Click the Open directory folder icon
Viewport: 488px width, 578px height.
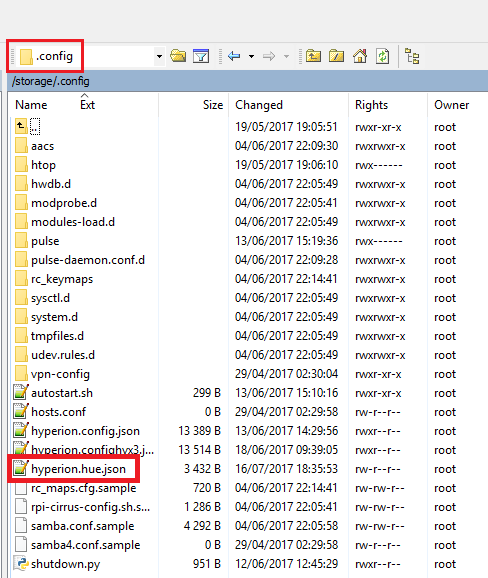[178, 56]
